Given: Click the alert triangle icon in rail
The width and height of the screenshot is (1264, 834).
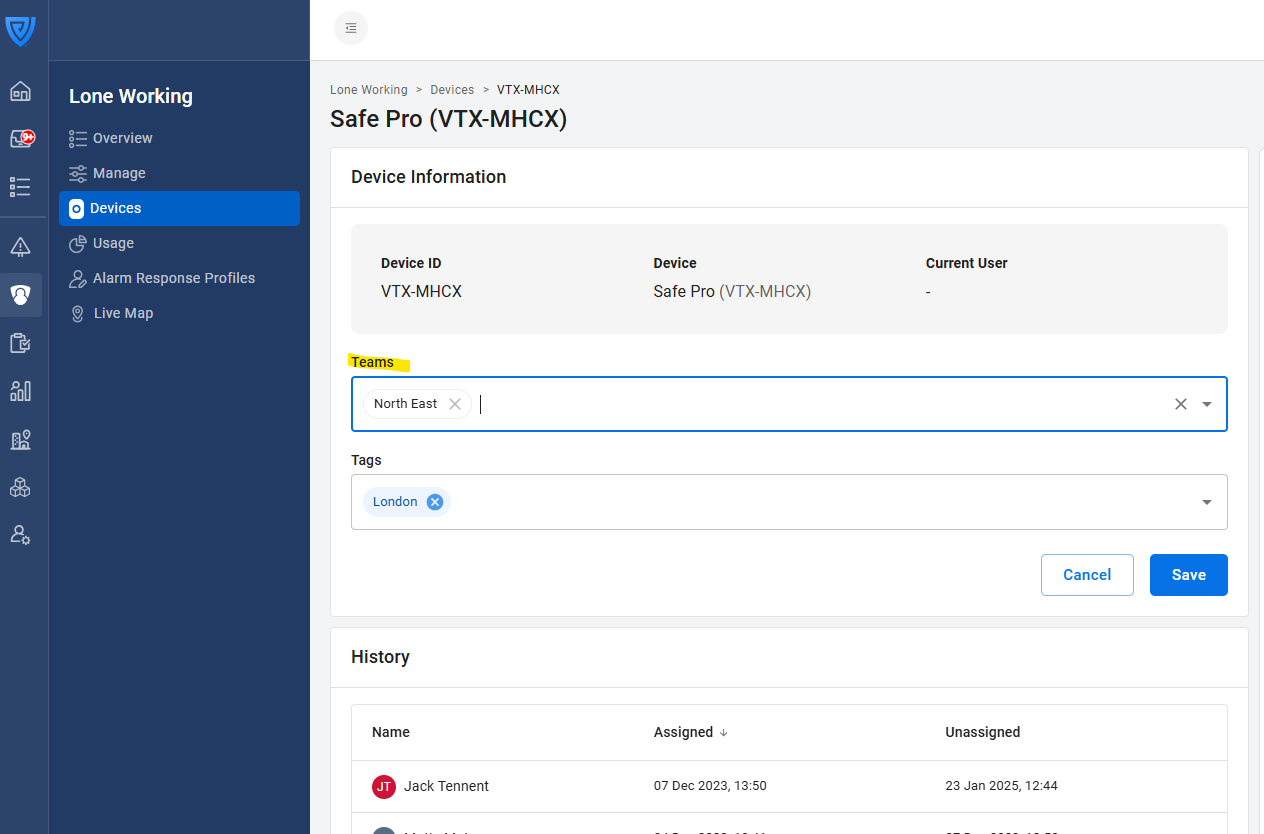Looking at the screenshot, I should pos(20,247).
